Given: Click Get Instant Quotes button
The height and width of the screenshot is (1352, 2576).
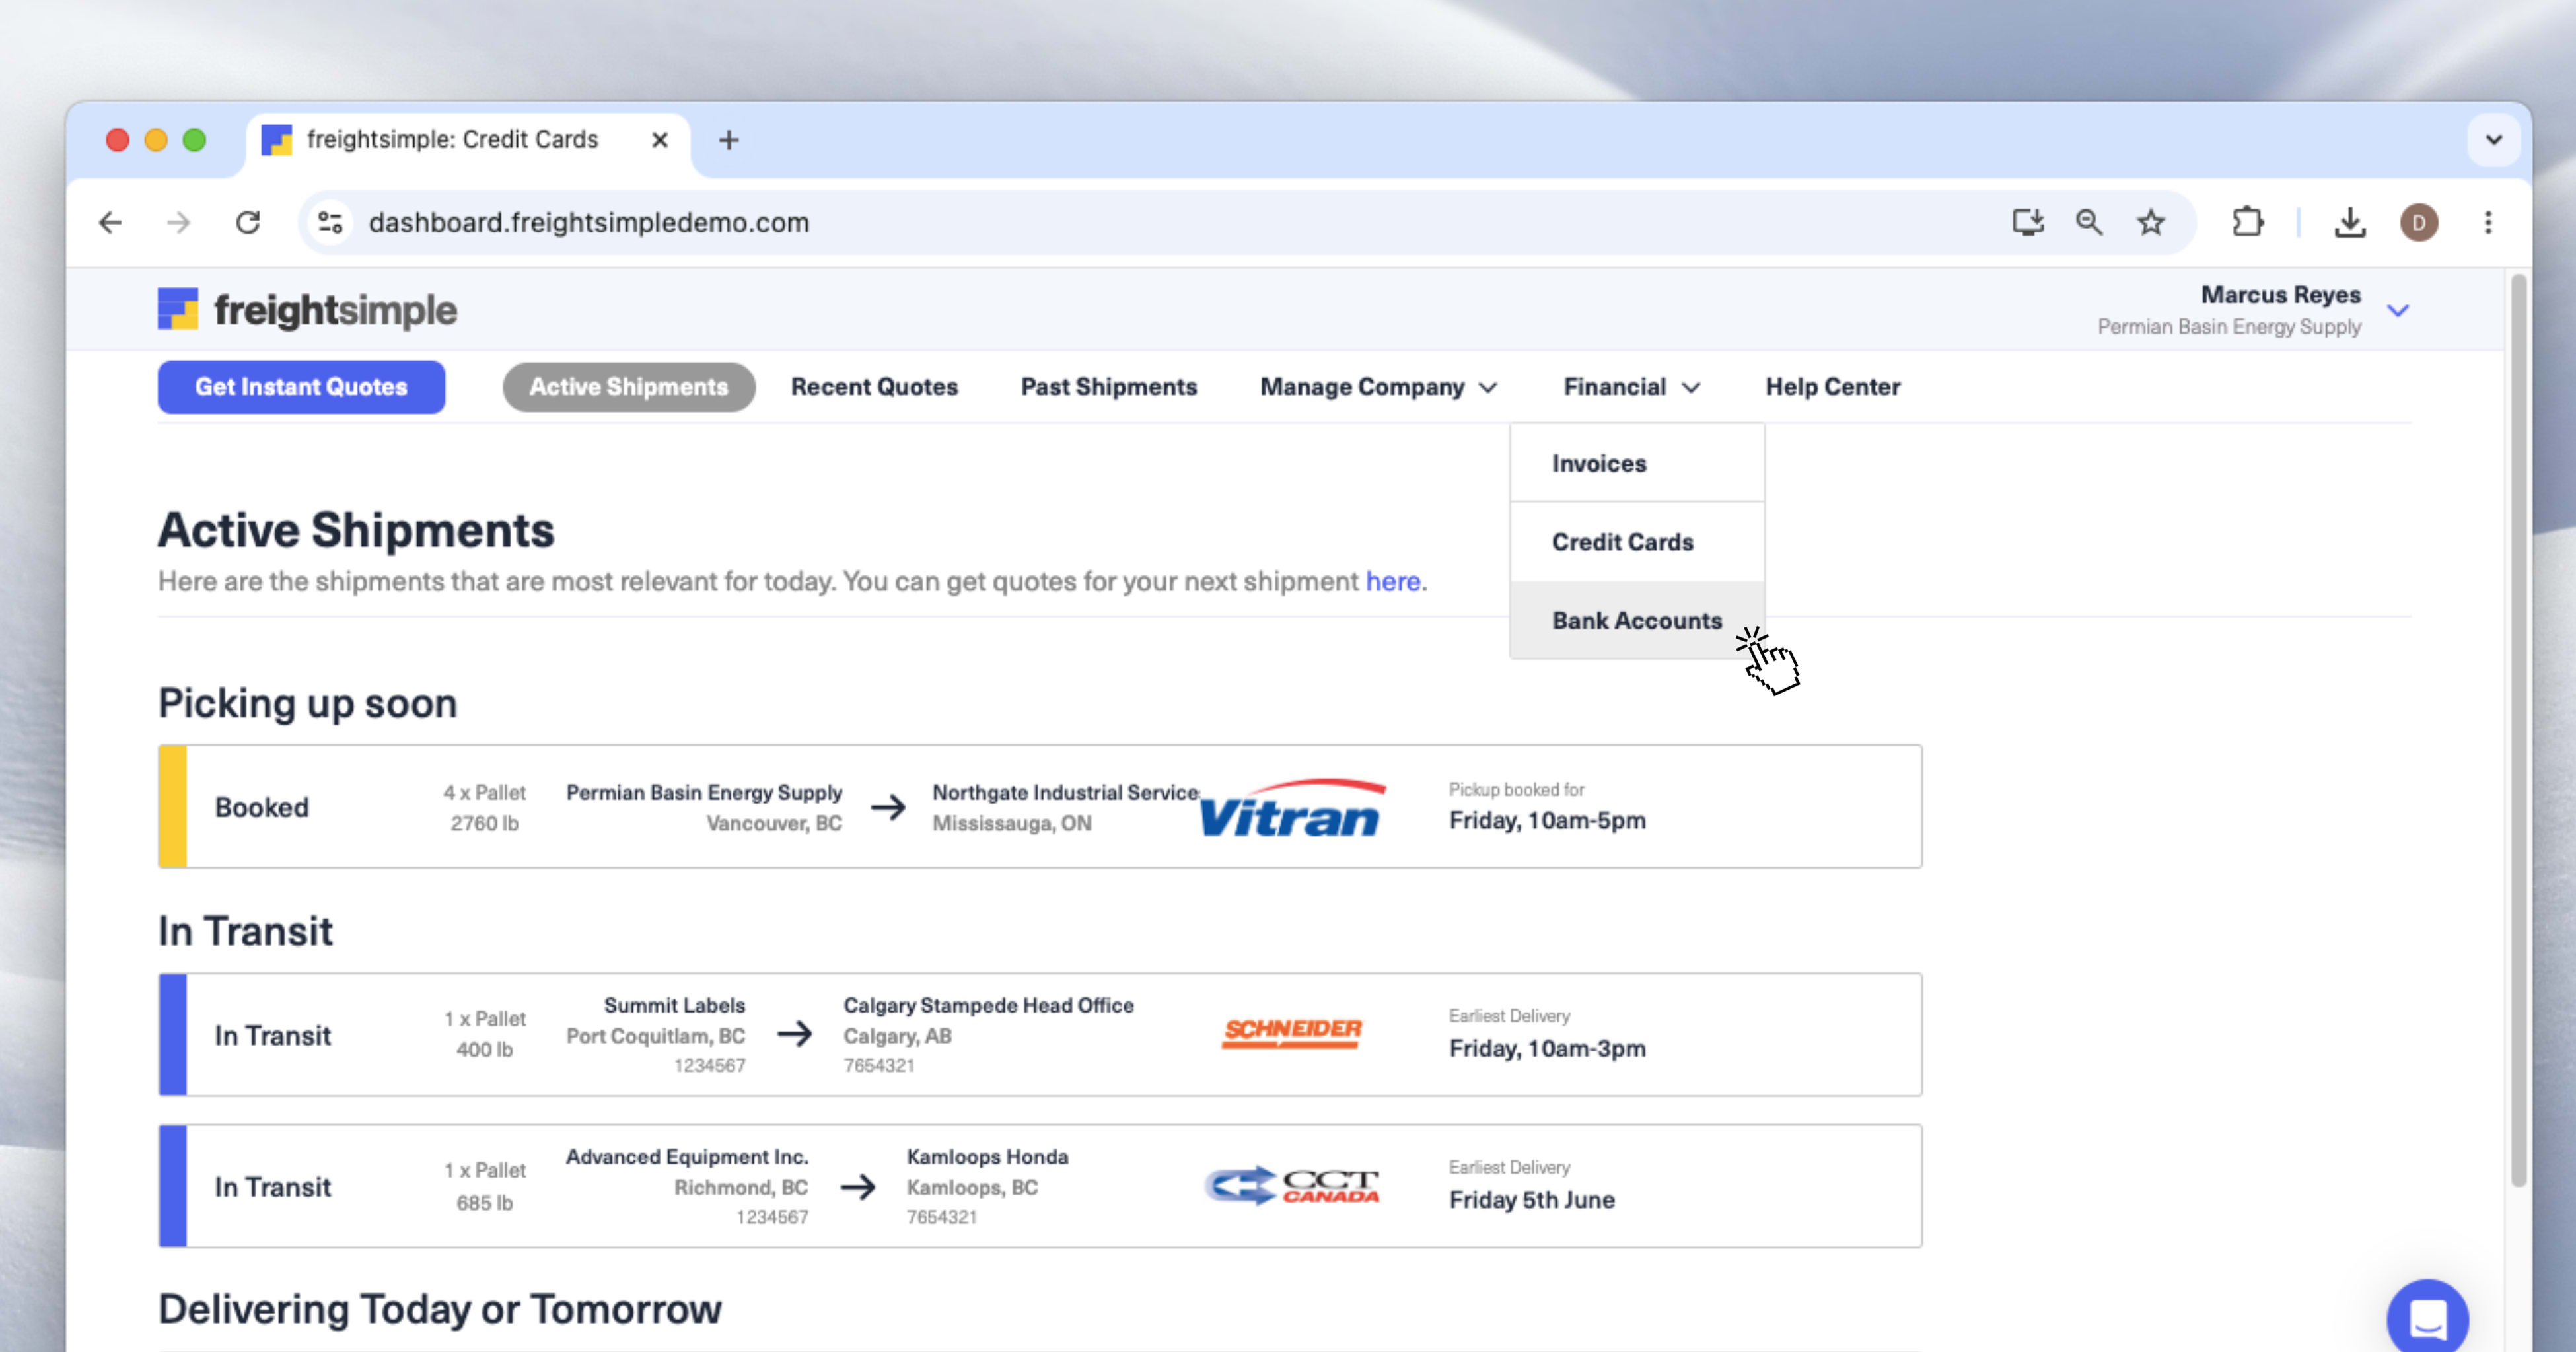Looking at the screenshot, I should point(301,387).
